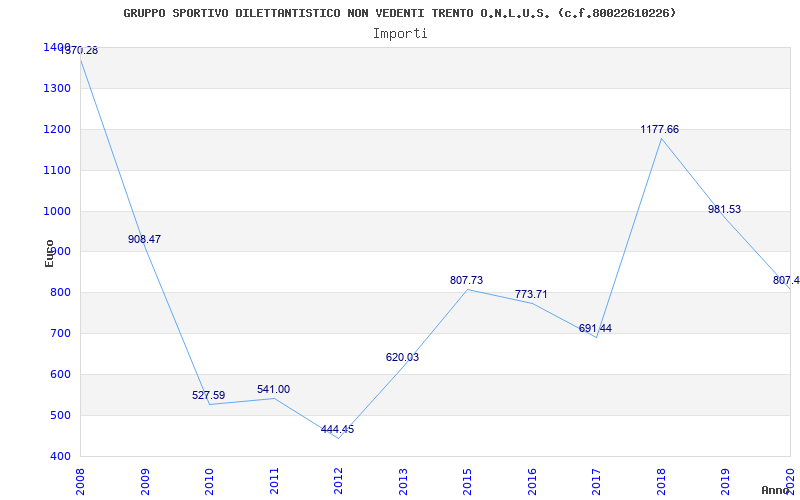This screenshot has width=800, height=500.
Task: Click the 444.45 data label
Action: coord(337,429)
